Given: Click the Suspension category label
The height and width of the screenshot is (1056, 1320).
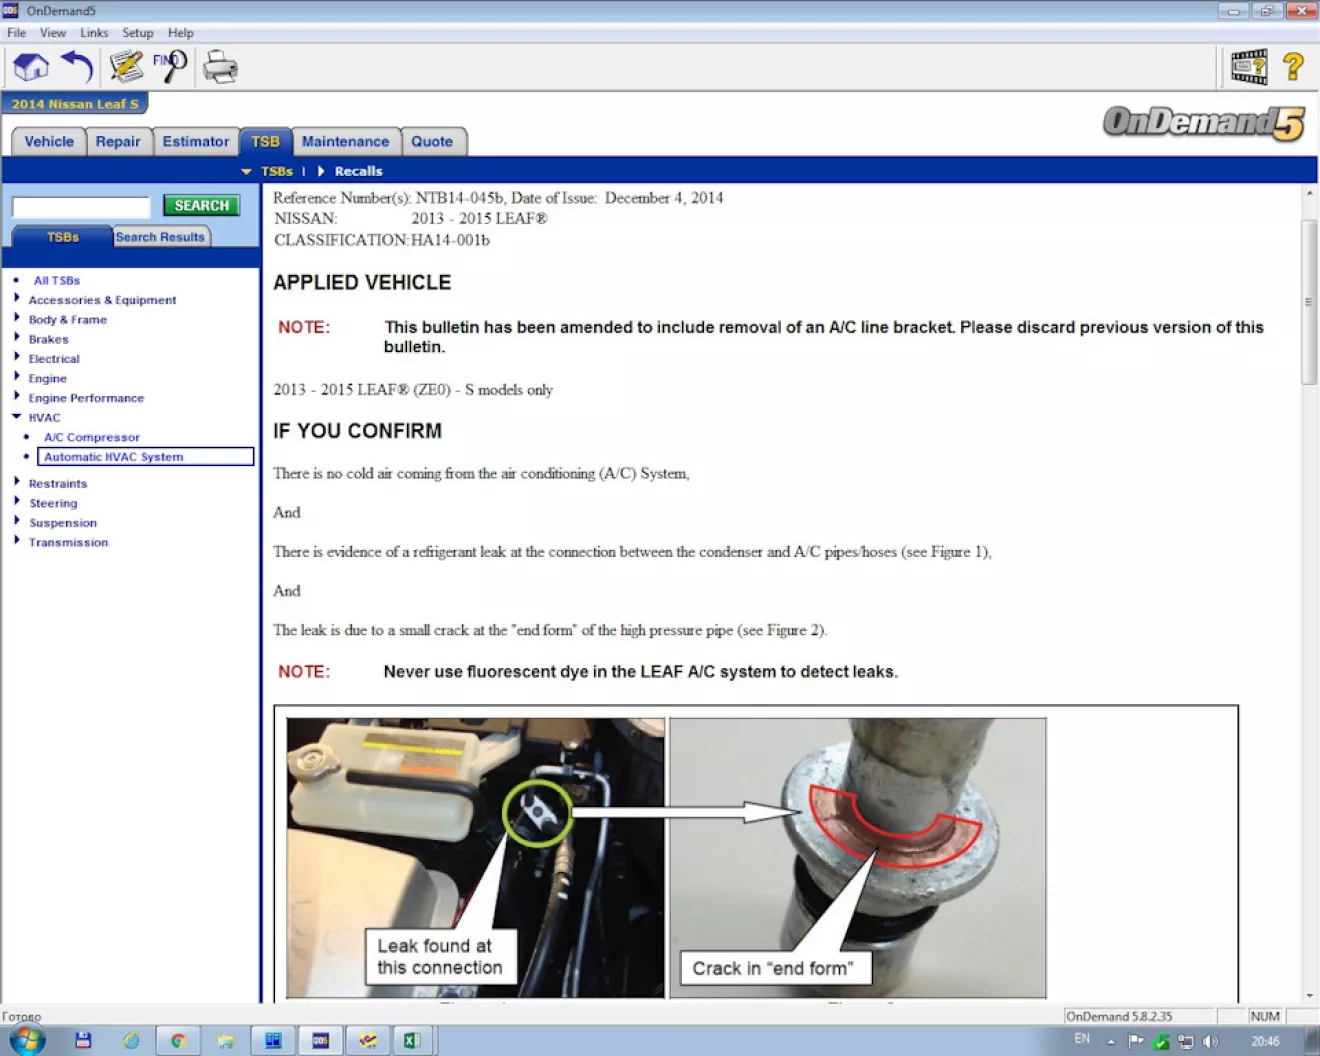Looking at the screenshot, I should click(63, 523).
